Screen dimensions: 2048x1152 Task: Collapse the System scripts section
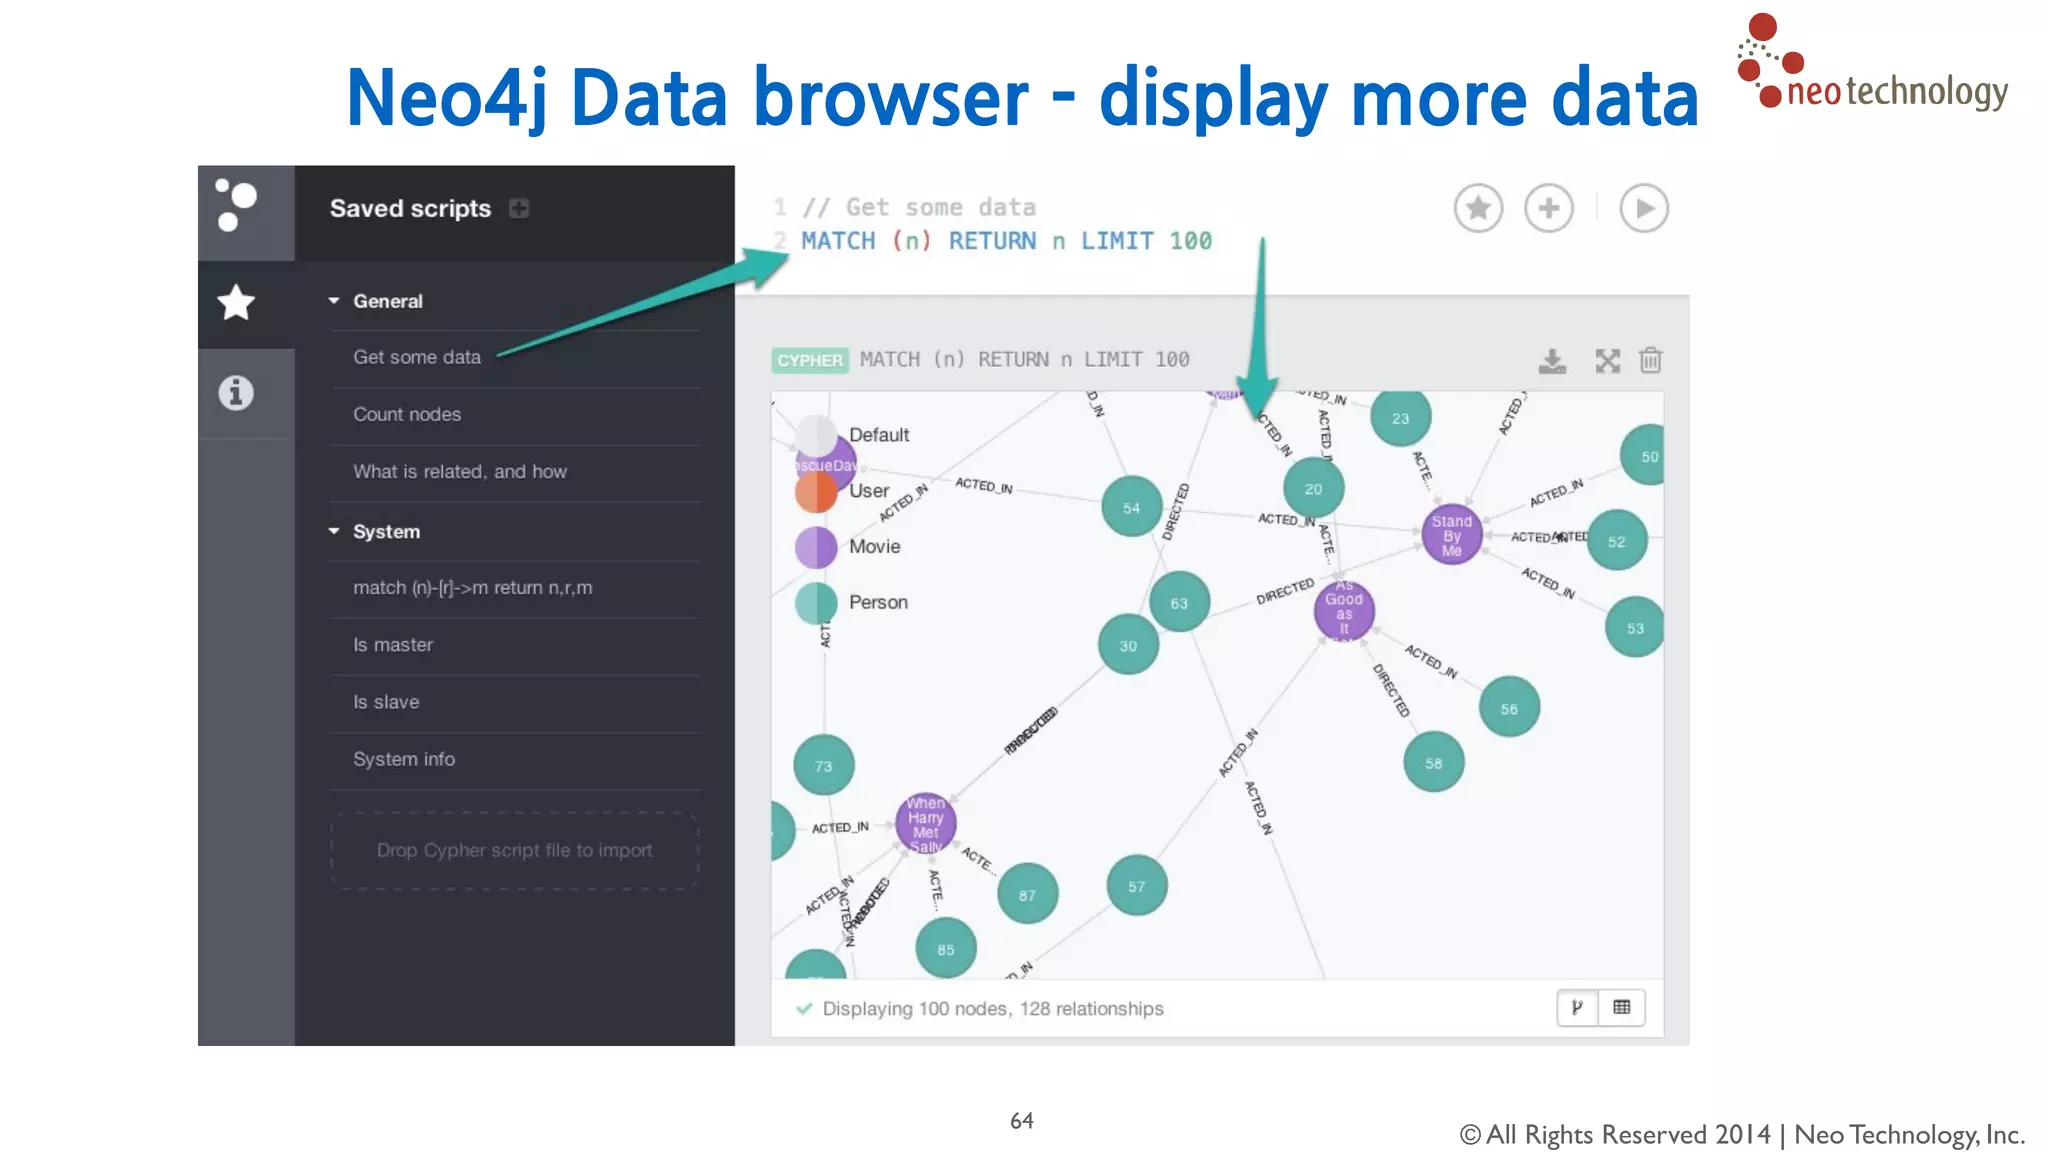point(334,531)
